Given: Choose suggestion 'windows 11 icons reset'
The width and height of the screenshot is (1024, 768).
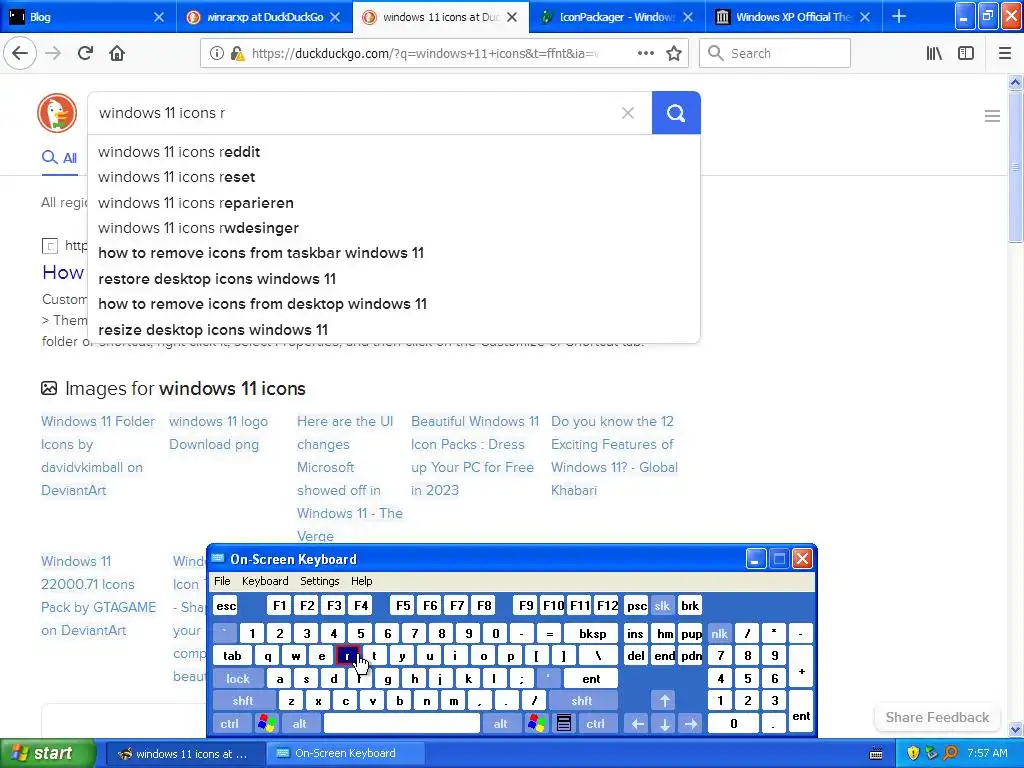Looking at the screenshot, I should pos(176,177).
